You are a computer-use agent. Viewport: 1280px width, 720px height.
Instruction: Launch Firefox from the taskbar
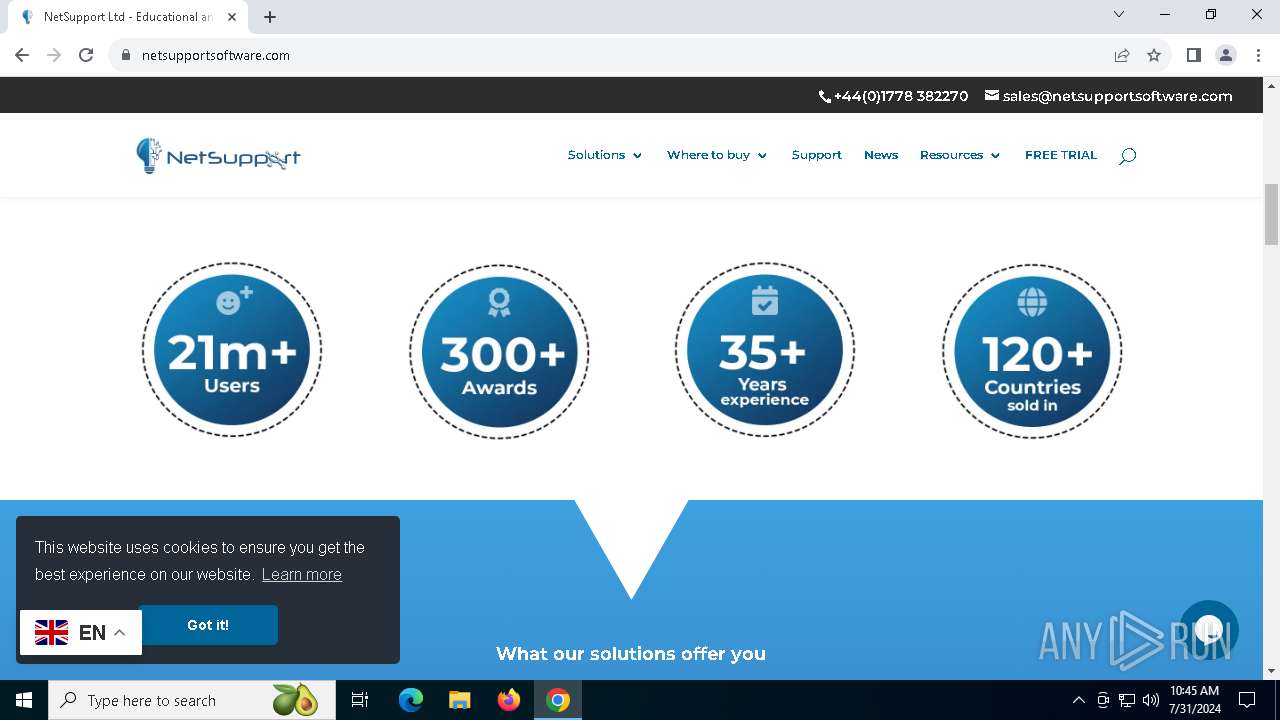(509, 700)
